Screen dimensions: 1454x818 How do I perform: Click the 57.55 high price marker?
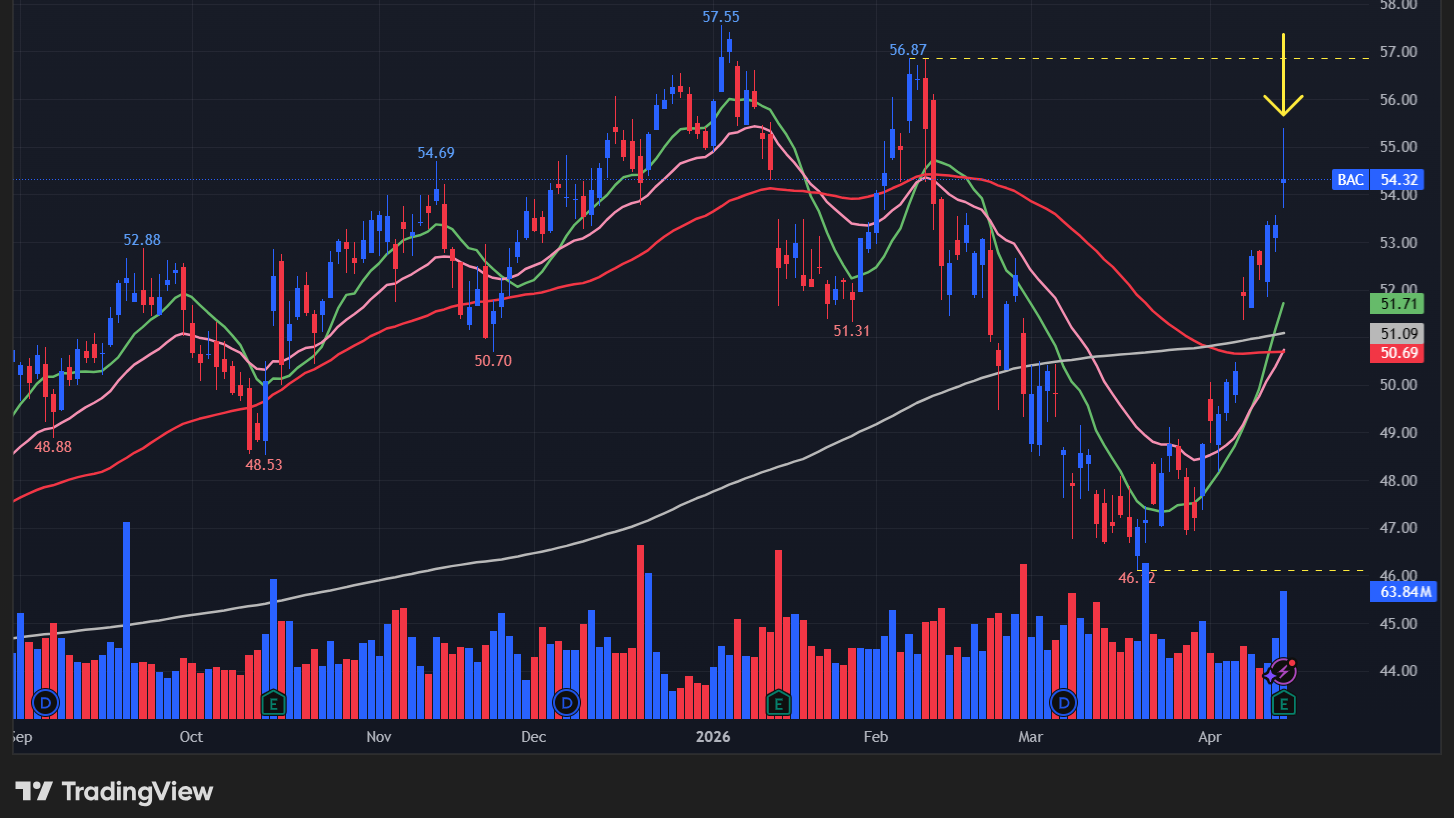click(x=721, y=17)
